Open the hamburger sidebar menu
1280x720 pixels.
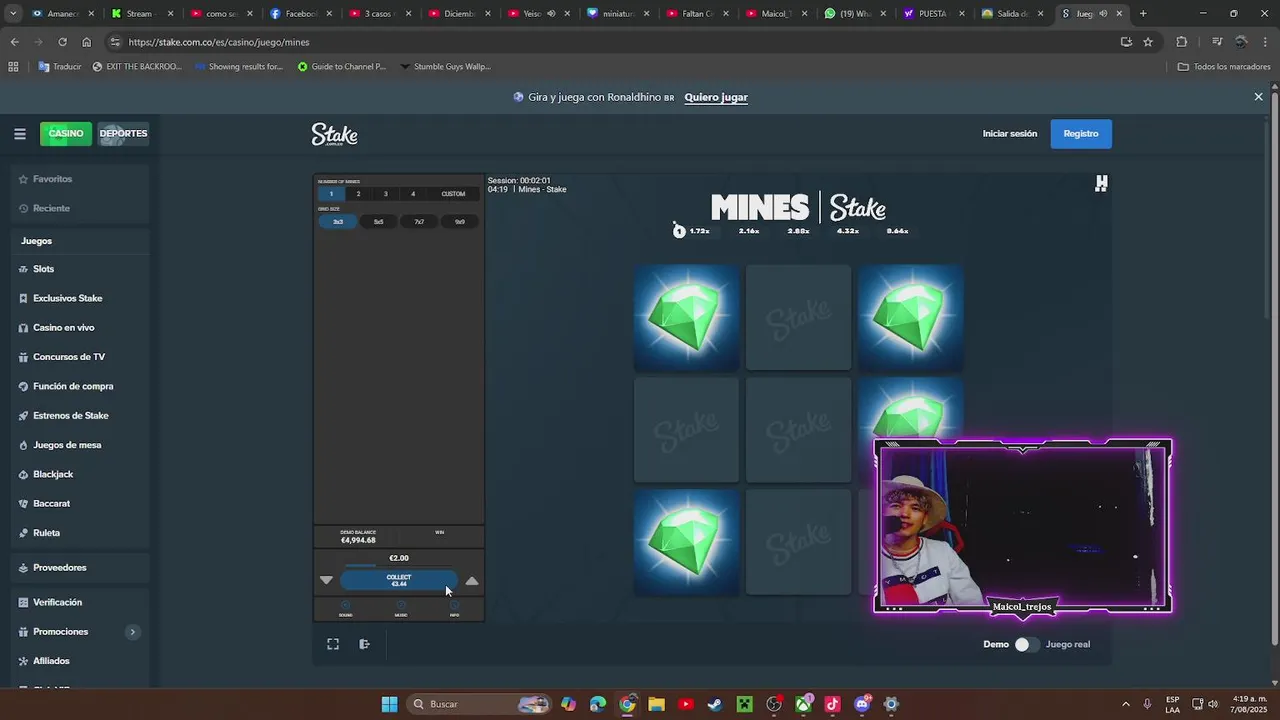[20, 133]
